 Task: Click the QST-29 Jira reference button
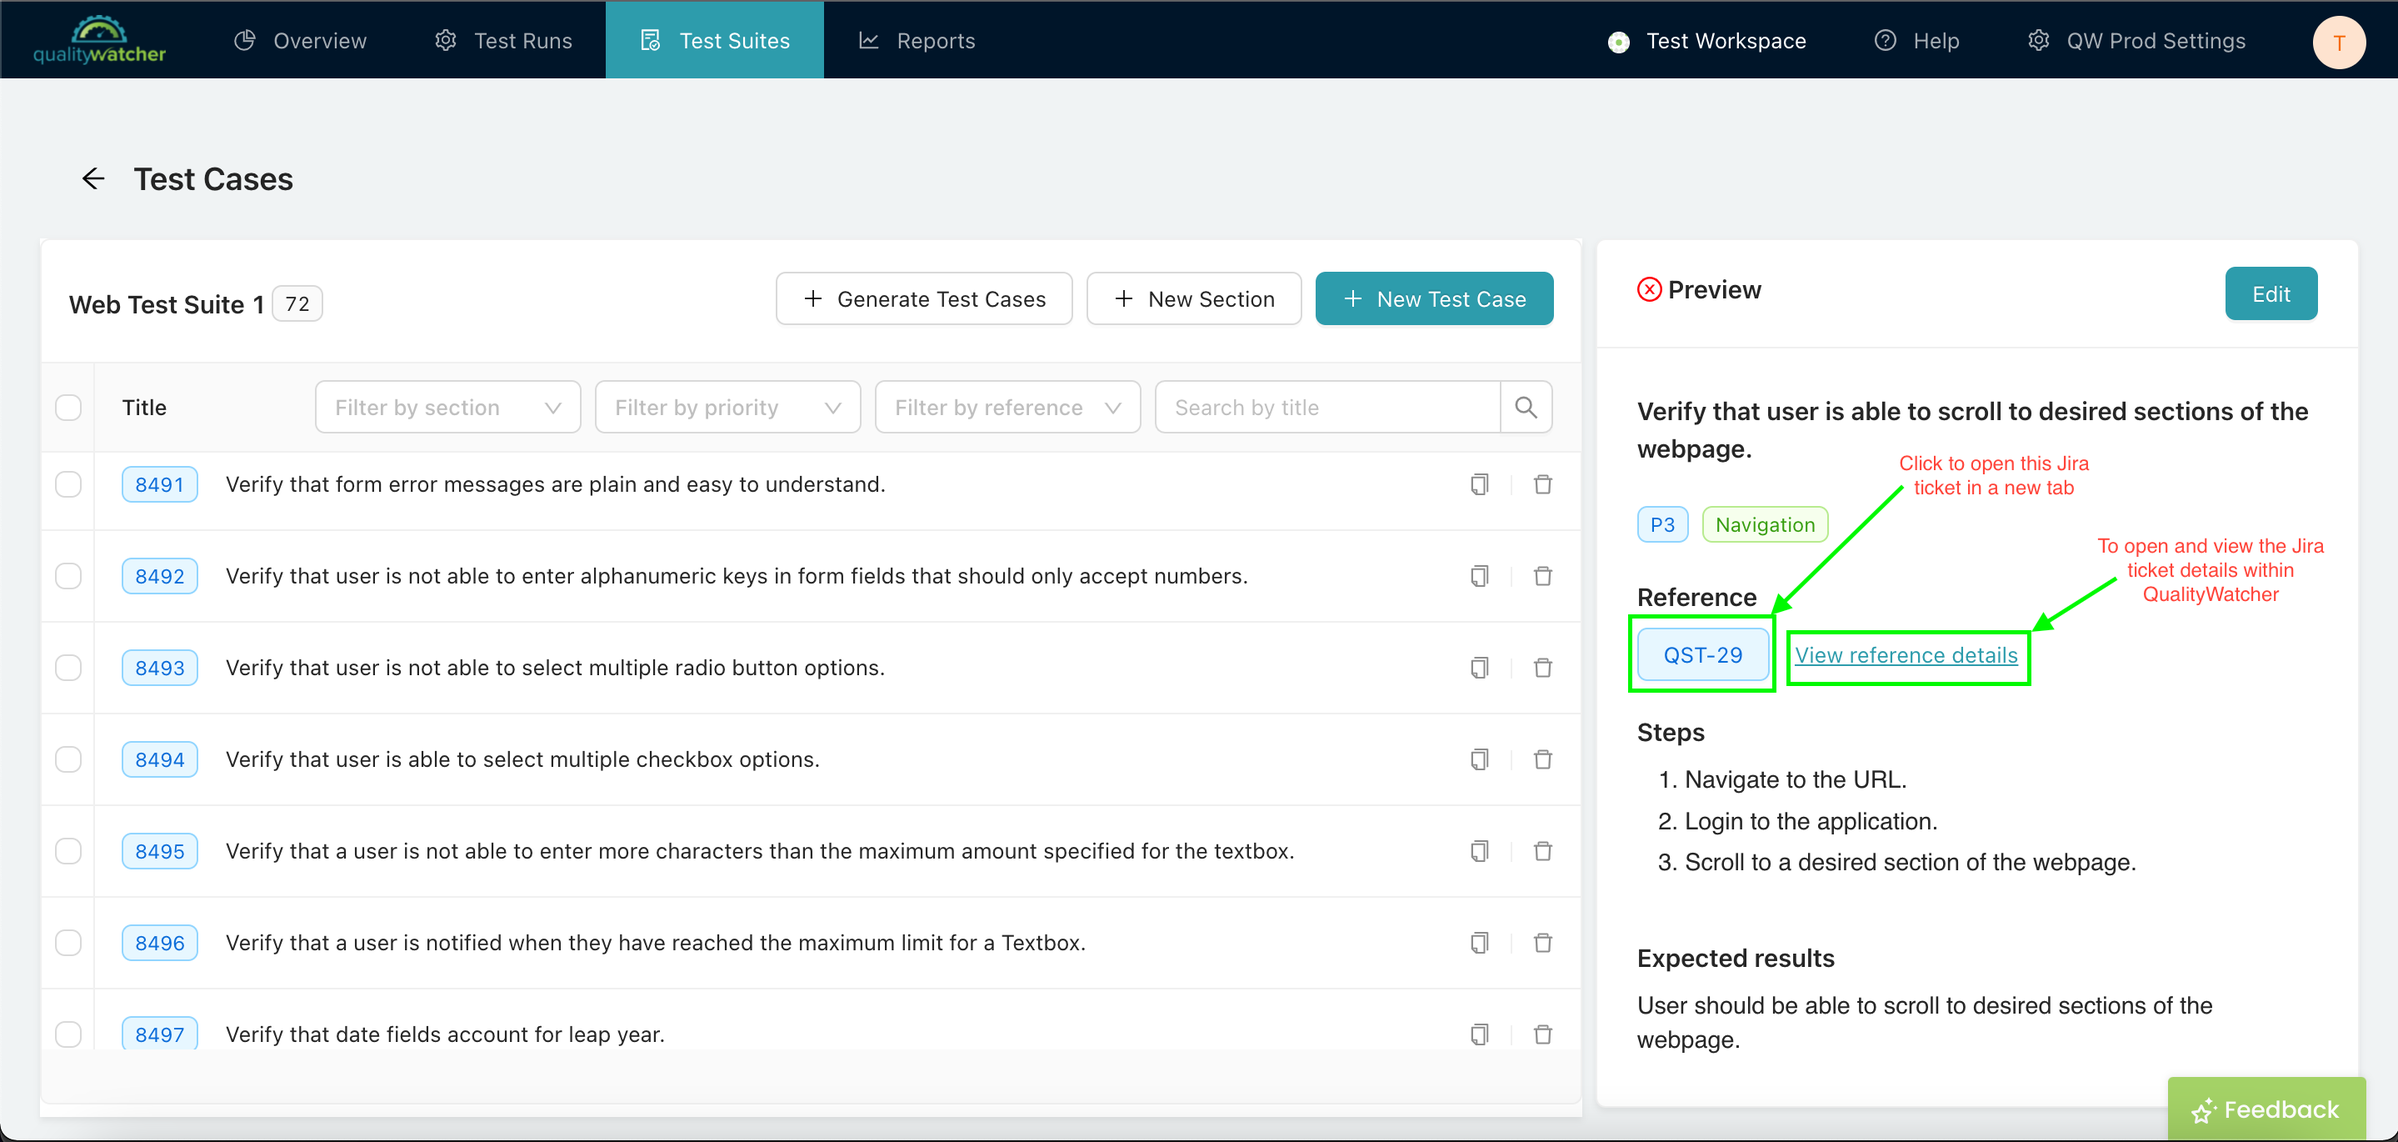(x=1702, y=654)
